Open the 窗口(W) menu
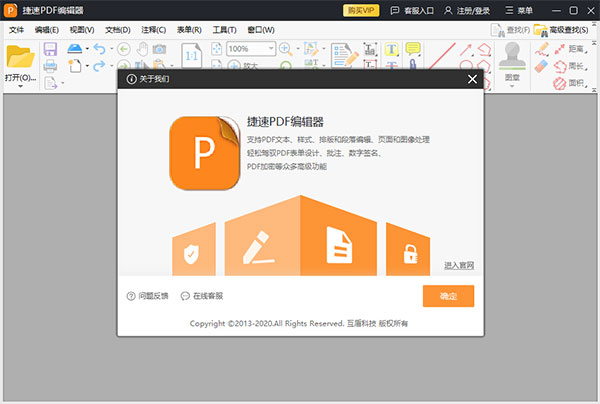The width and height of the screenshot is (600, 404). coord(261,30)
